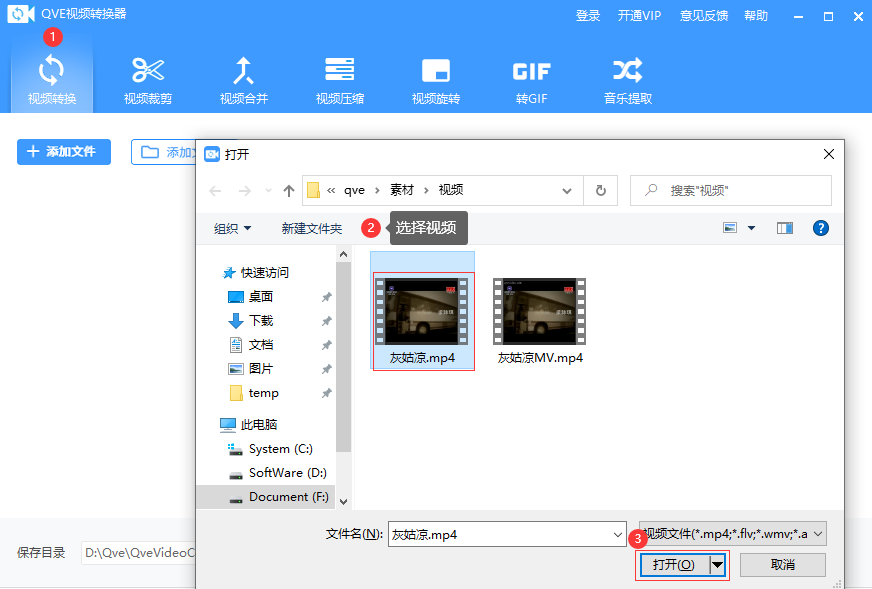This screenshot has height=589, width=872.
Task: Open the view options dropdown arrow
Action: coord(751,228)
